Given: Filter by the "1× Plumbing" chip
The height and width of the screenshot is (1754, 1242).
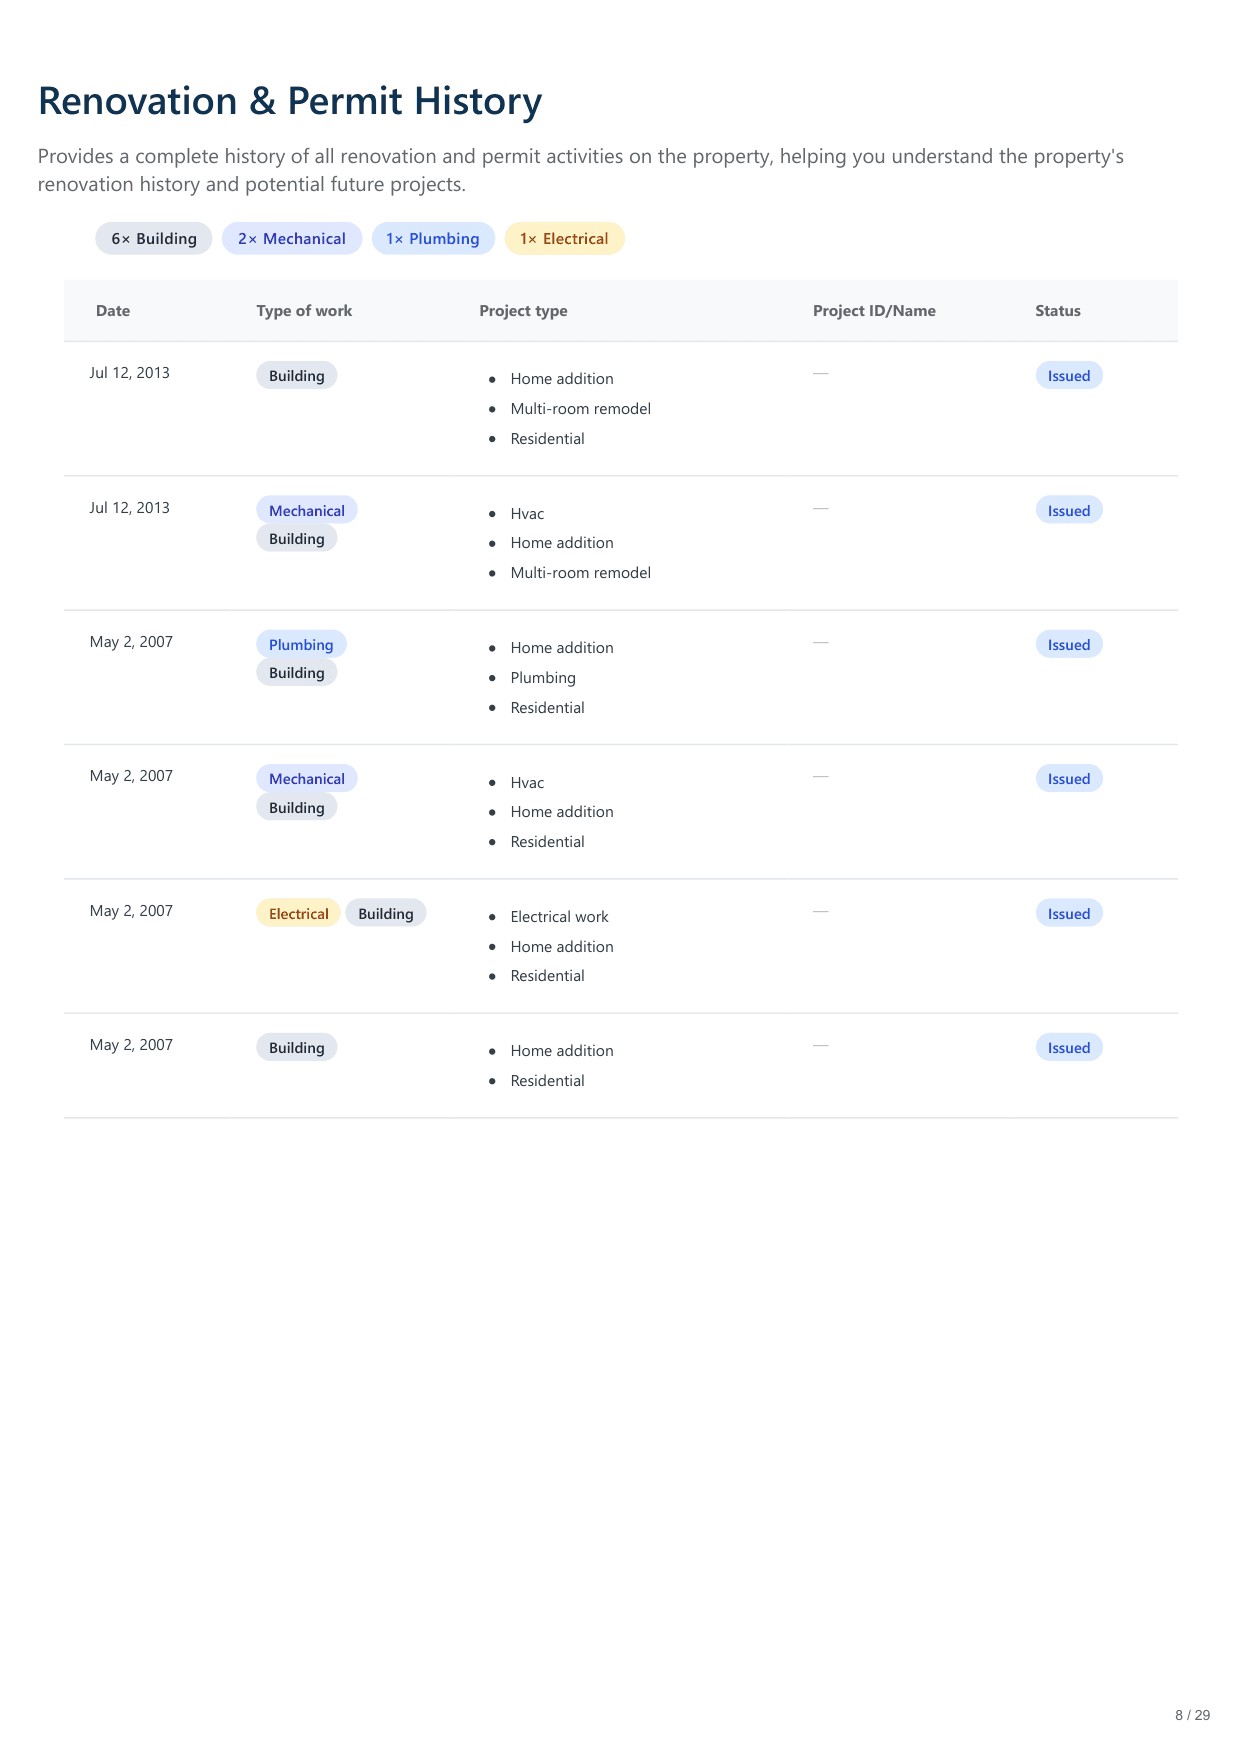Looking at the screenshot, I should point(433,239).
